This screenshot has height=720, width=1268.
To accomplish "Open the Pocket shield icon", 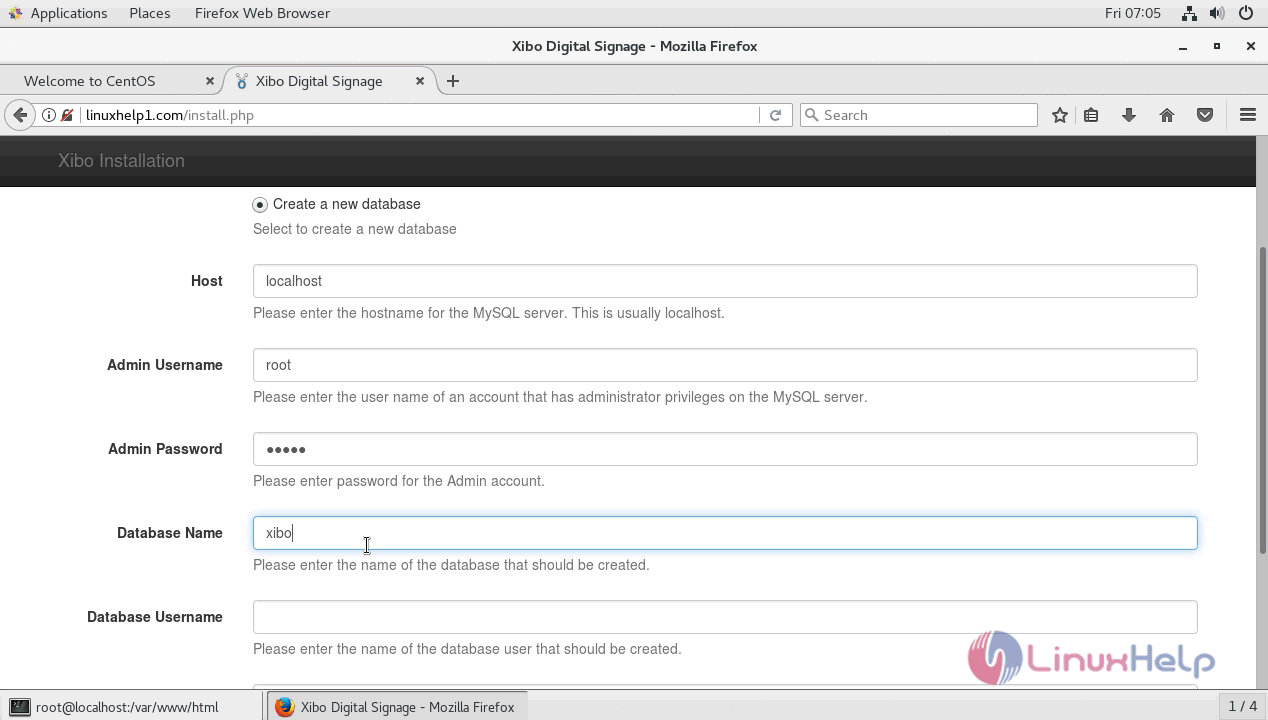I will coord(1205,115).
